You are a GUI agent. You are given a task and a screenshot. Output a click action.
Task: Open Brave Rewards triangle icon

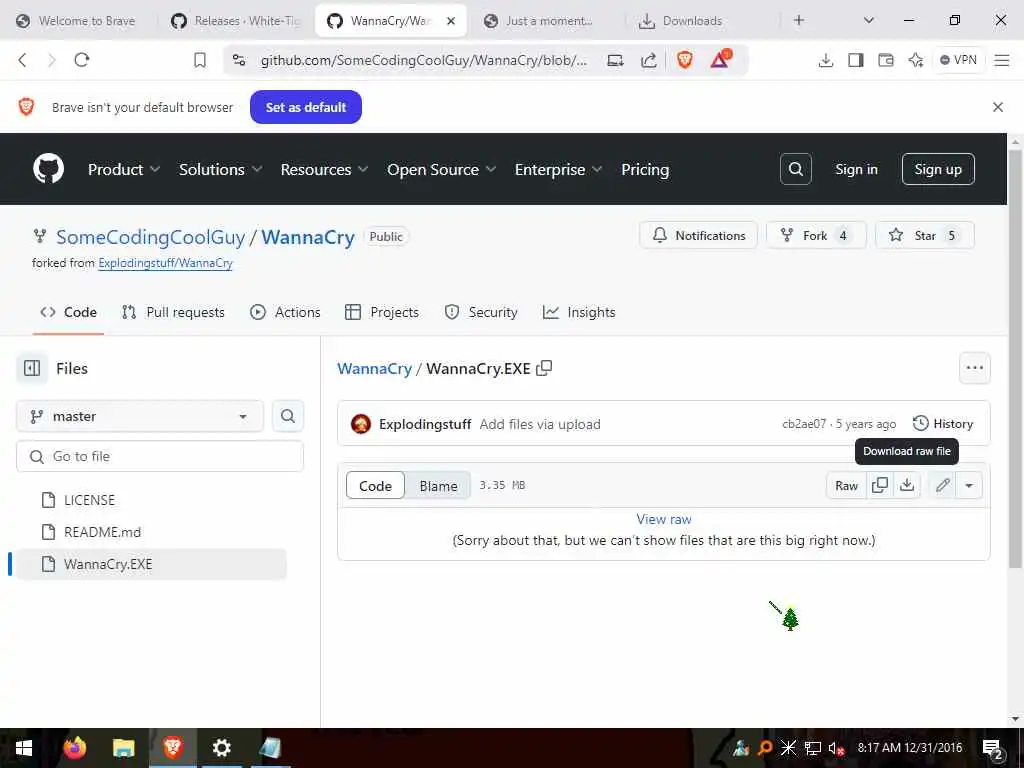pos(720,59)
